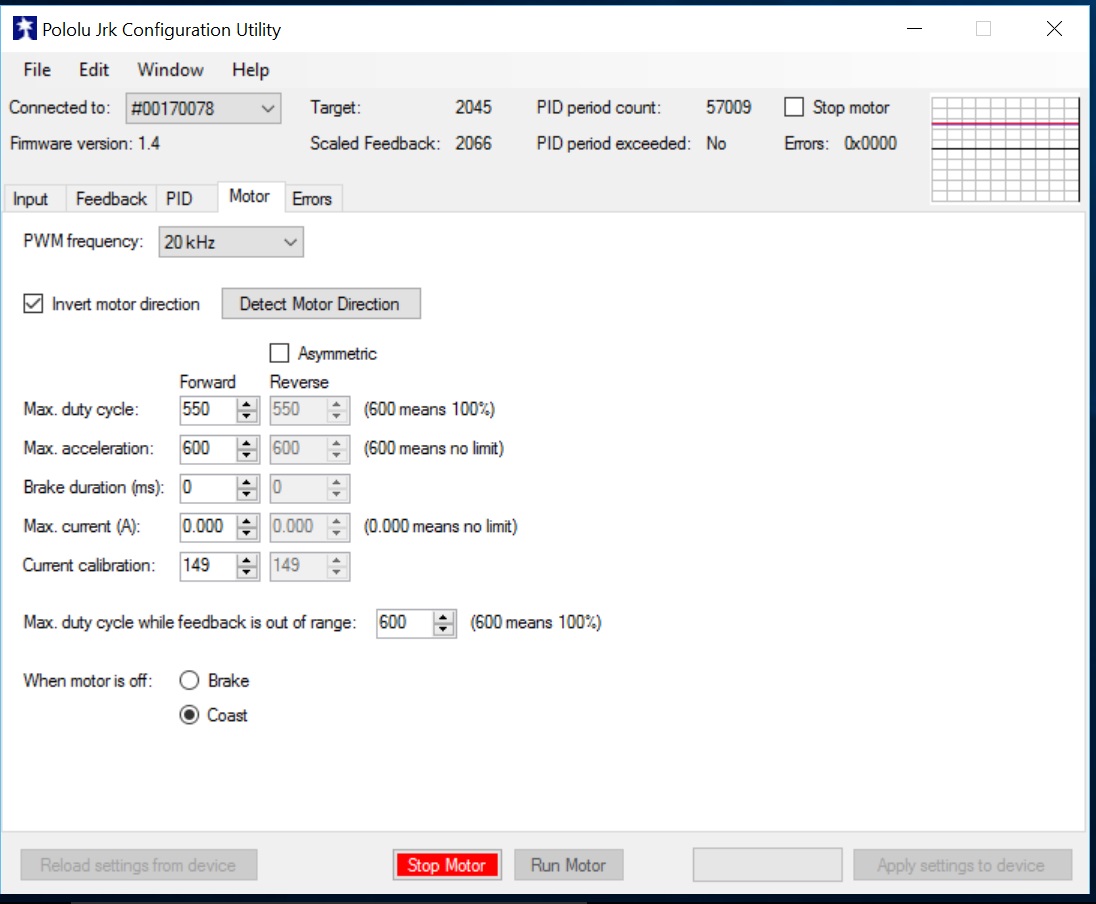Increase Forward max current with up arrow

point(247,521)
